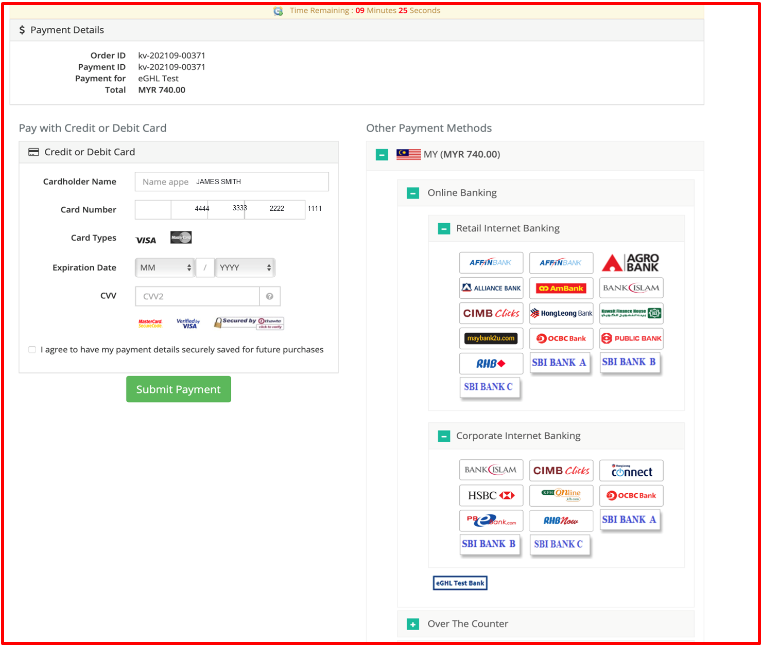
Task: Select Bank Islam under Corporate Internet Banking
Action: tap(491, 470)
